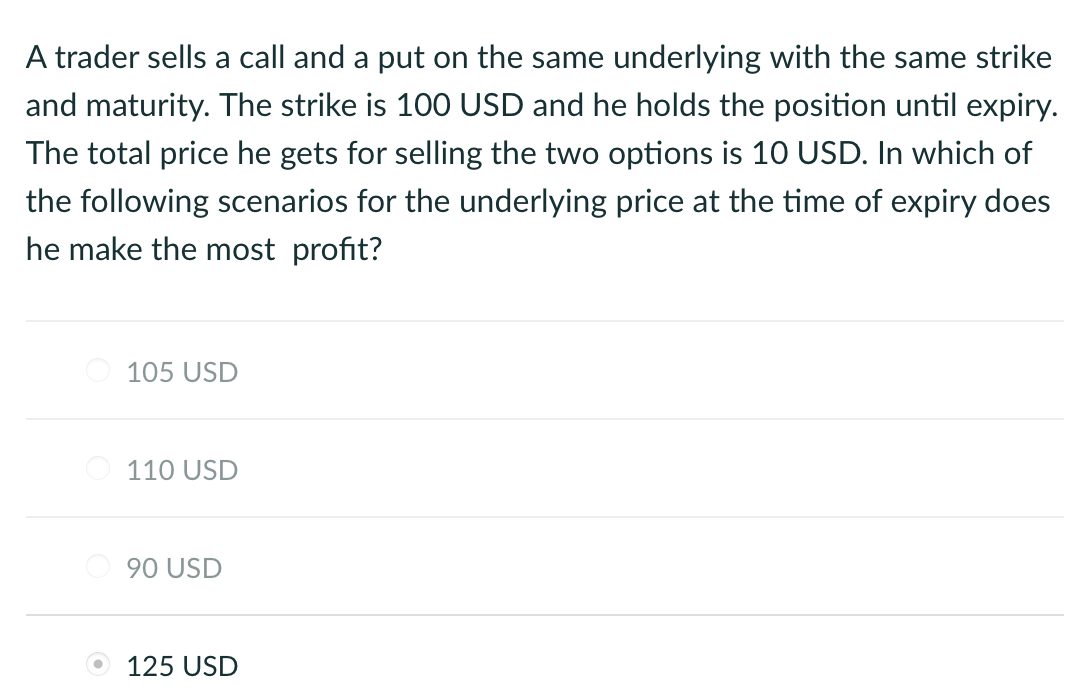
Task: Click the divider above the 105 USD option
Action: click(540, 321)
